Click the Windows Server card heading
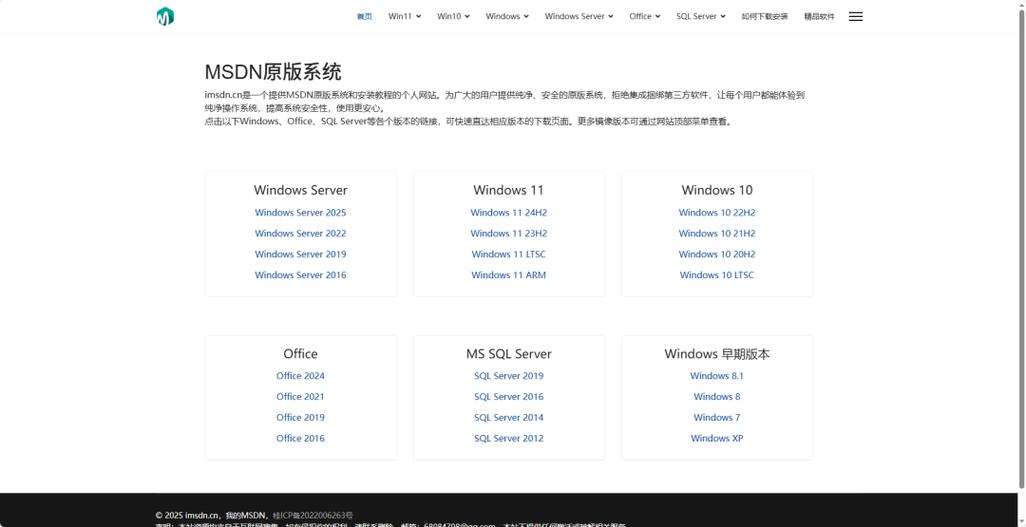 click(x=300, y=190)
